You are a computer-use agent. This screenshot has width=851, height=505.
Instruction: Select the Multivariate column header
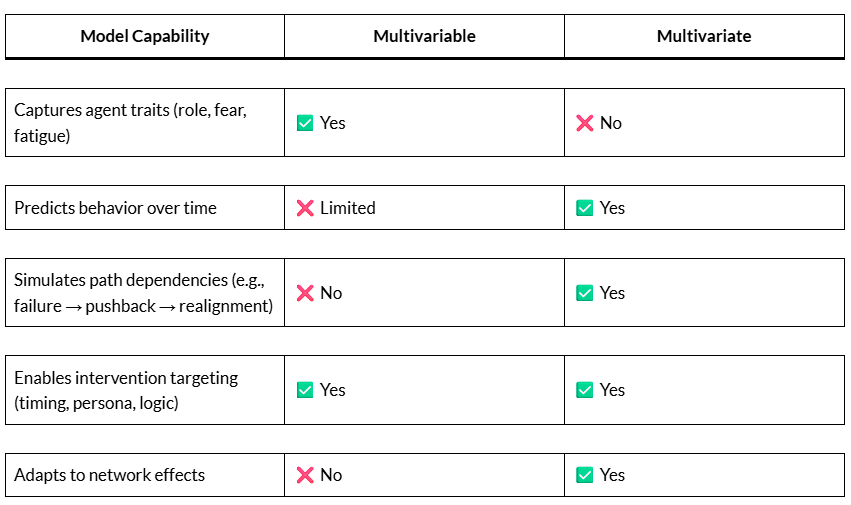click(704, 36)
